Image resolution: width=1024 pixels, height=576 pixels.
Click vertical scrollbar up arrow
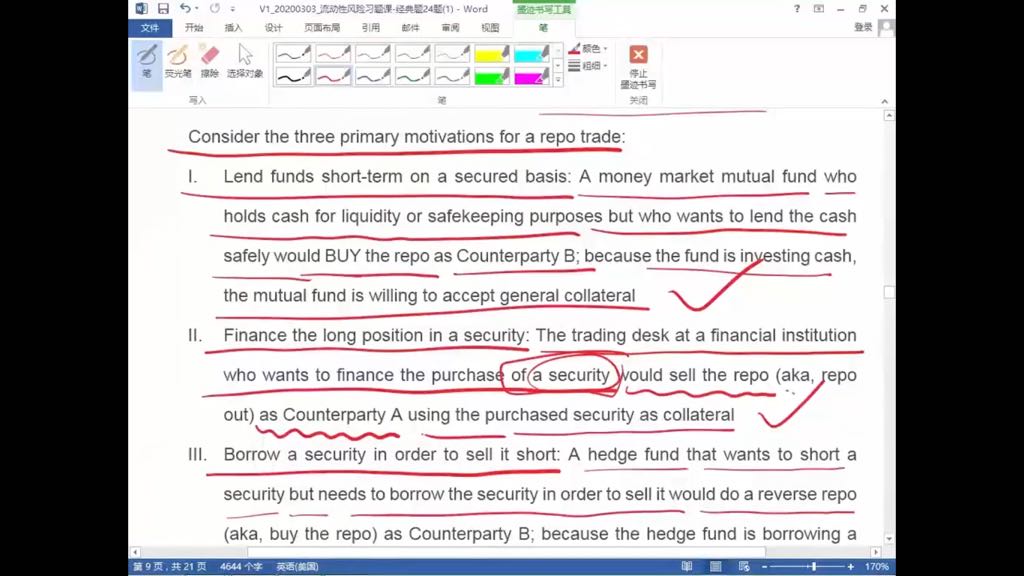pos(889,116)
